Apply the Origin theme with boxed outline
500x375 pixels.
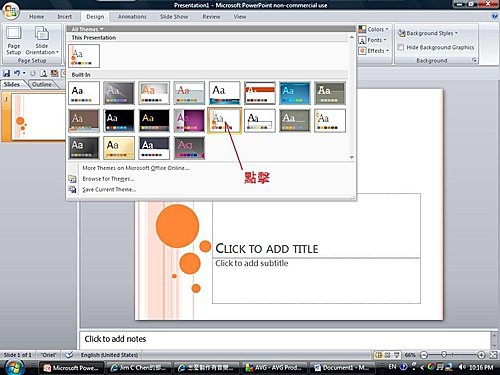click(x=260, y=120)
